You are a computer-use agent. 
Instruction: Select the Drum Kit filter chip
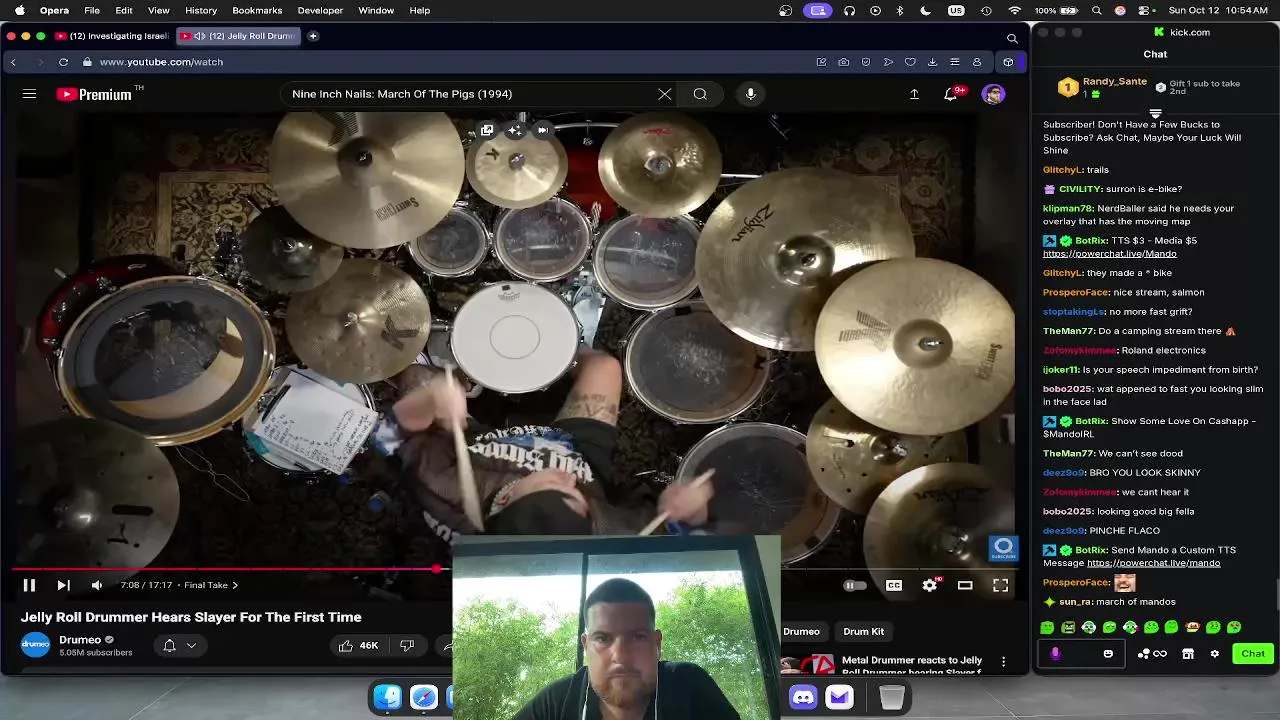pos(863,631)
